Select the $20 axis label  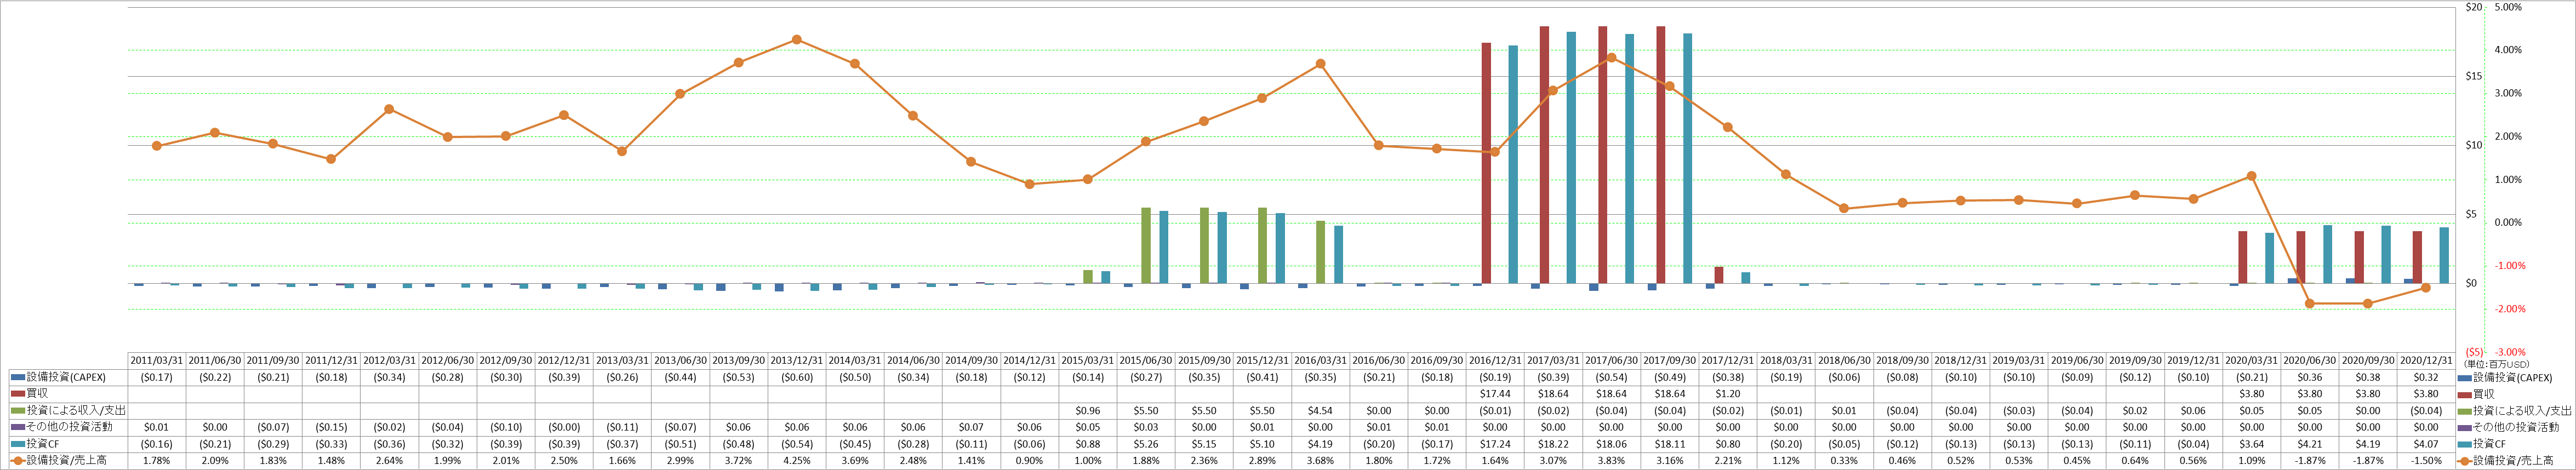[x=2474, y=7]
